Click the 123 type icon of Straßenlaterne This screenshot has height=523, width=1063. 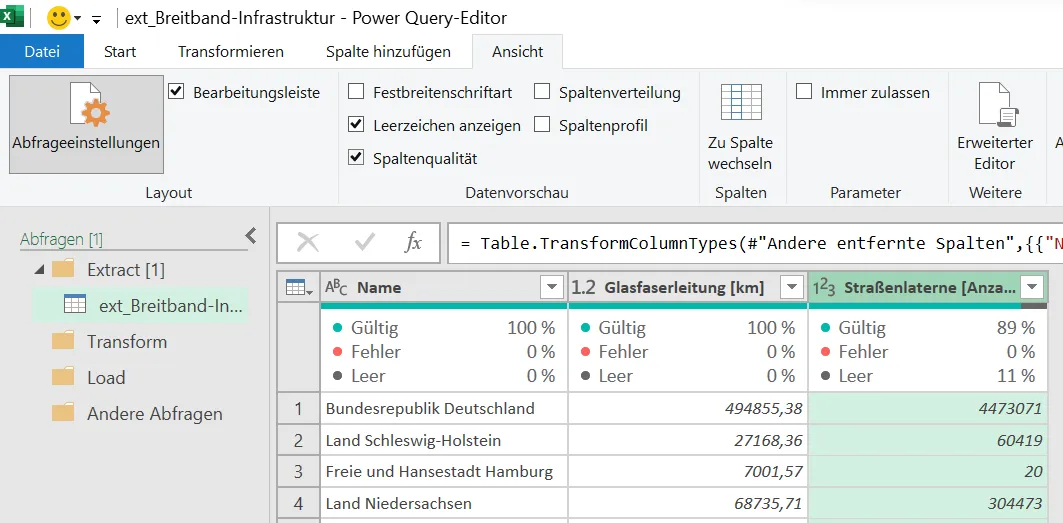[824, 288]
